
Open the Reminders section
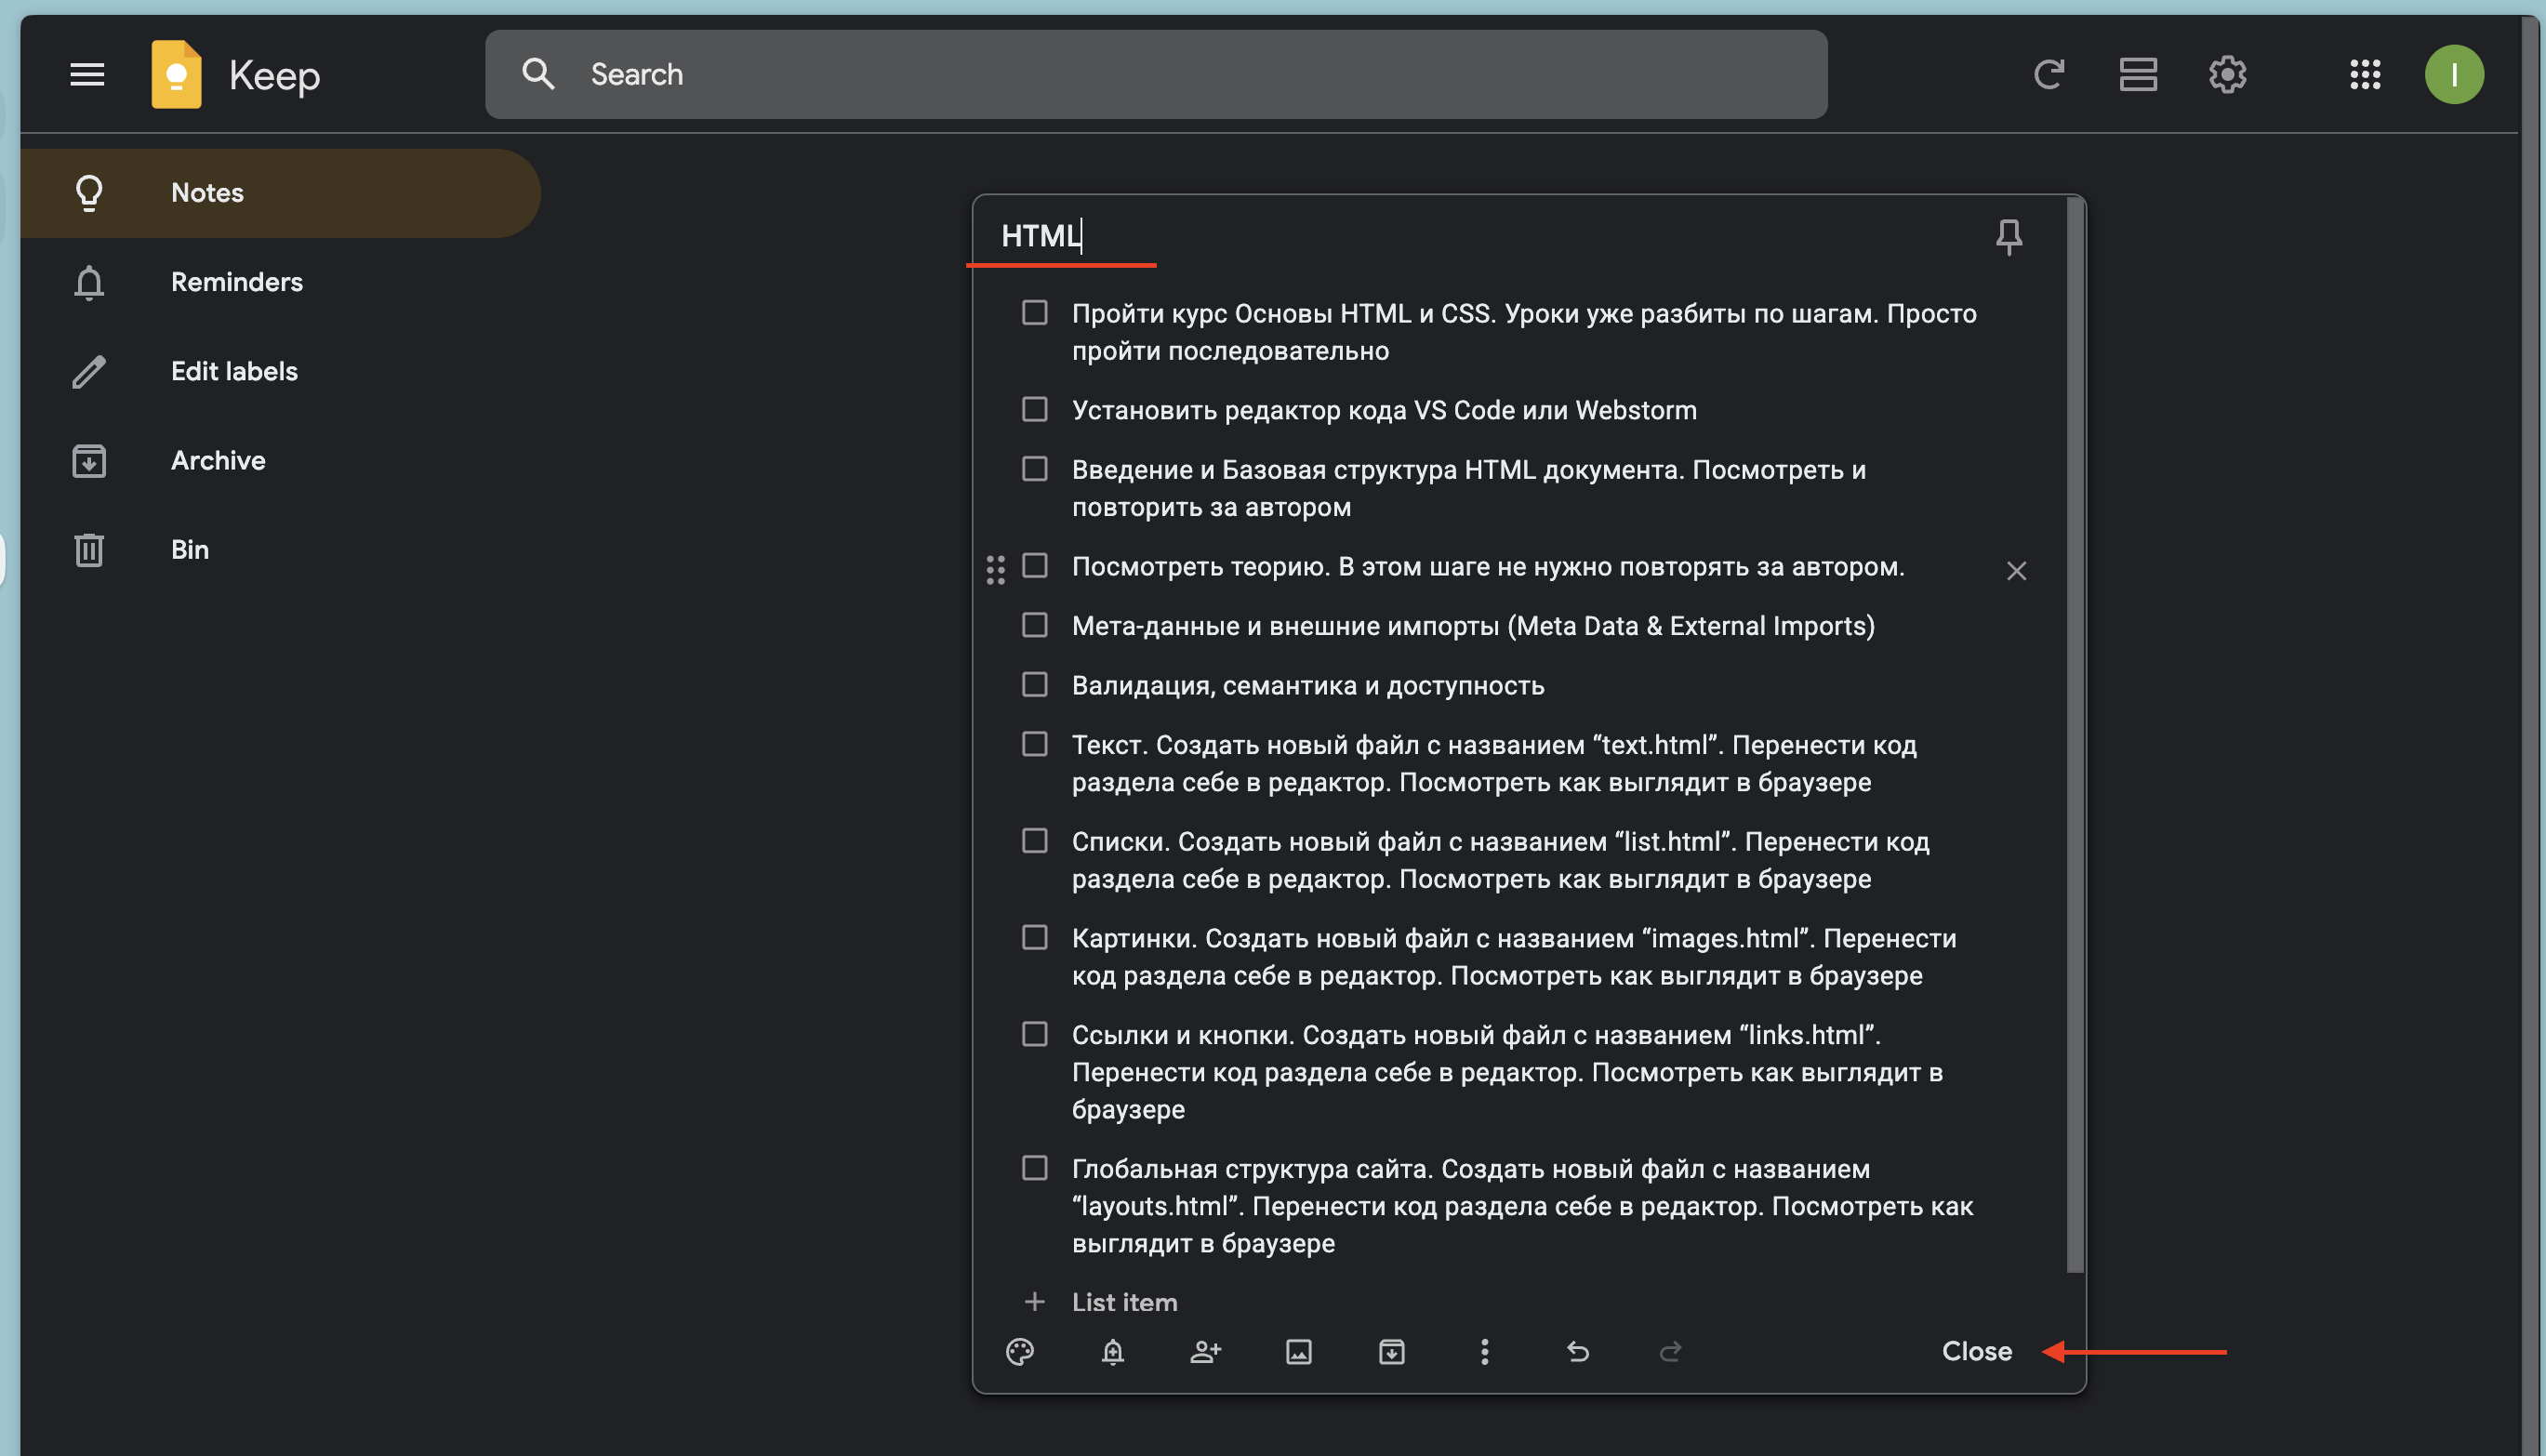tap(280, 282)
